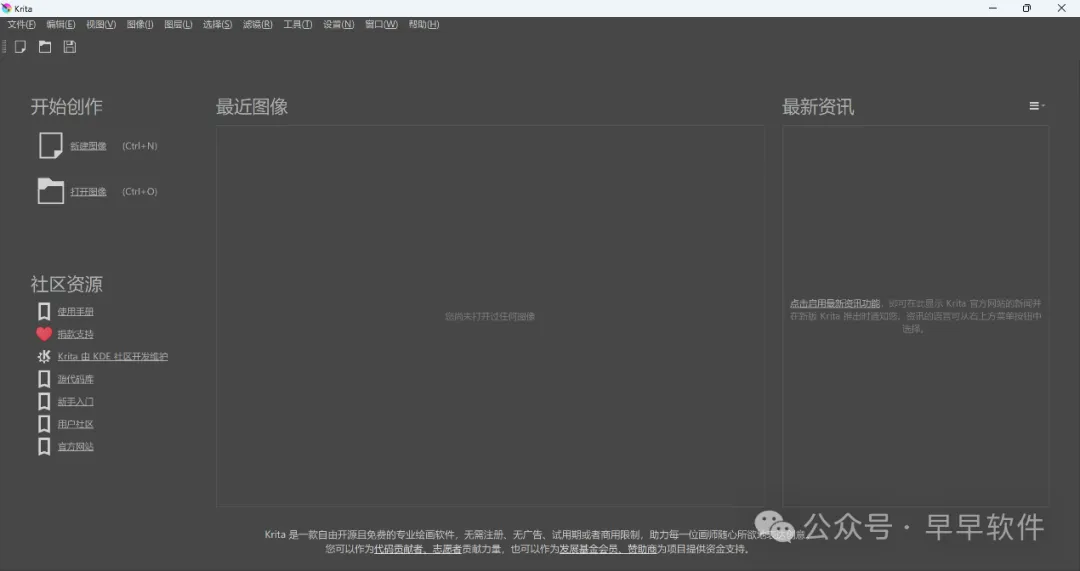Click the 最近图像 heading
The image size is (1080, 571).
(251, 107)
